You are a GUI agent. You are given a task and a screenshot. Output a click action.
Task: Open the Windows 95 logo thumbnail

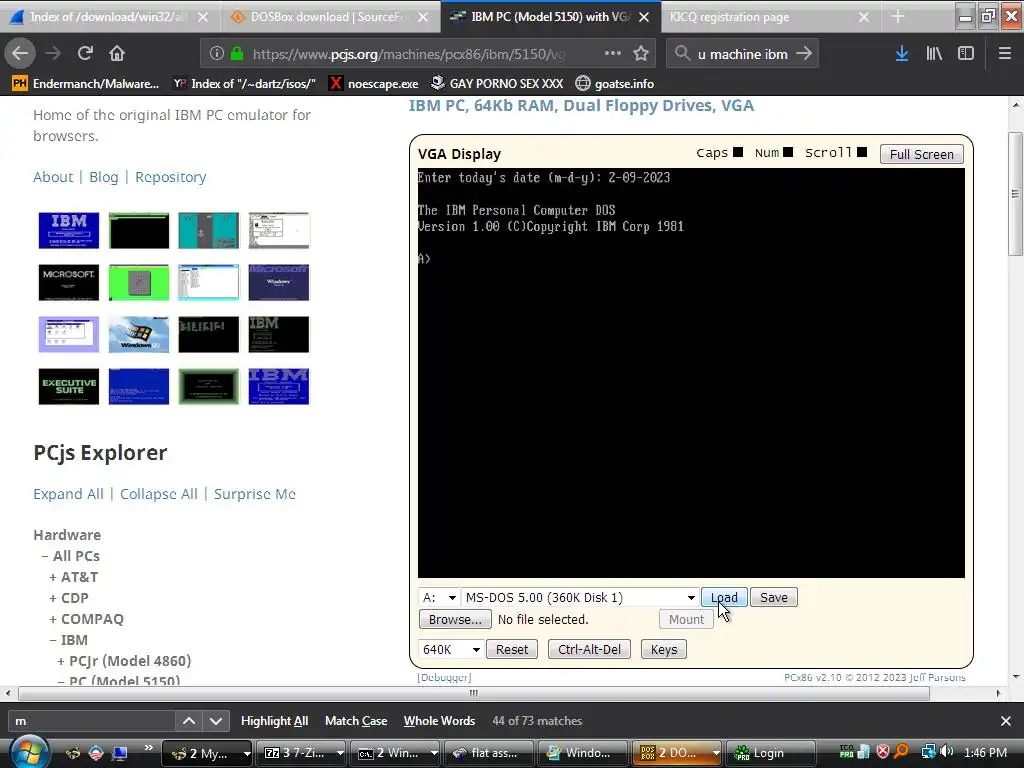tap(138, 334)
